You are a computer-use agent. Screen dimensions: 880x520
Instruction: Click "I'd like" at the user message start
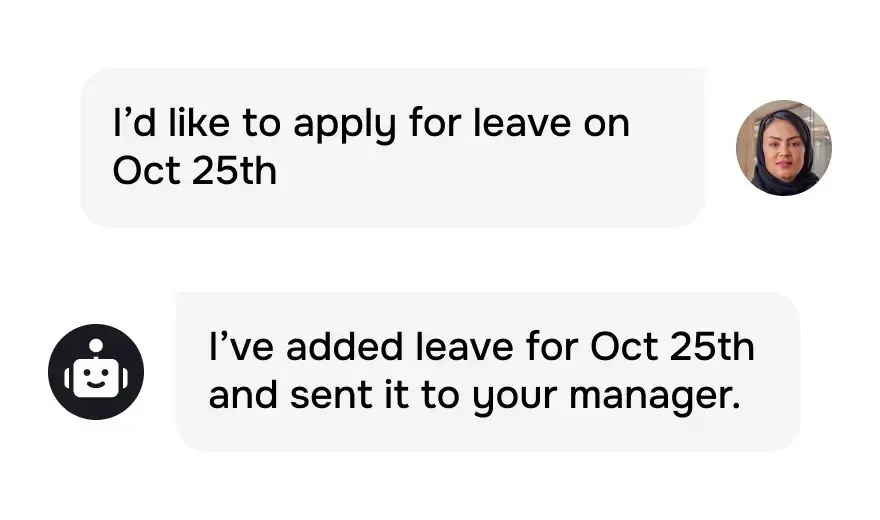click(163, 124)
